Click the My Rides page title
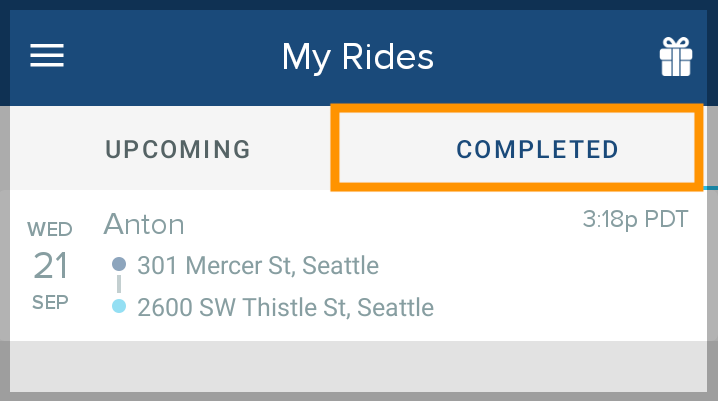 (x=358, y=56)
